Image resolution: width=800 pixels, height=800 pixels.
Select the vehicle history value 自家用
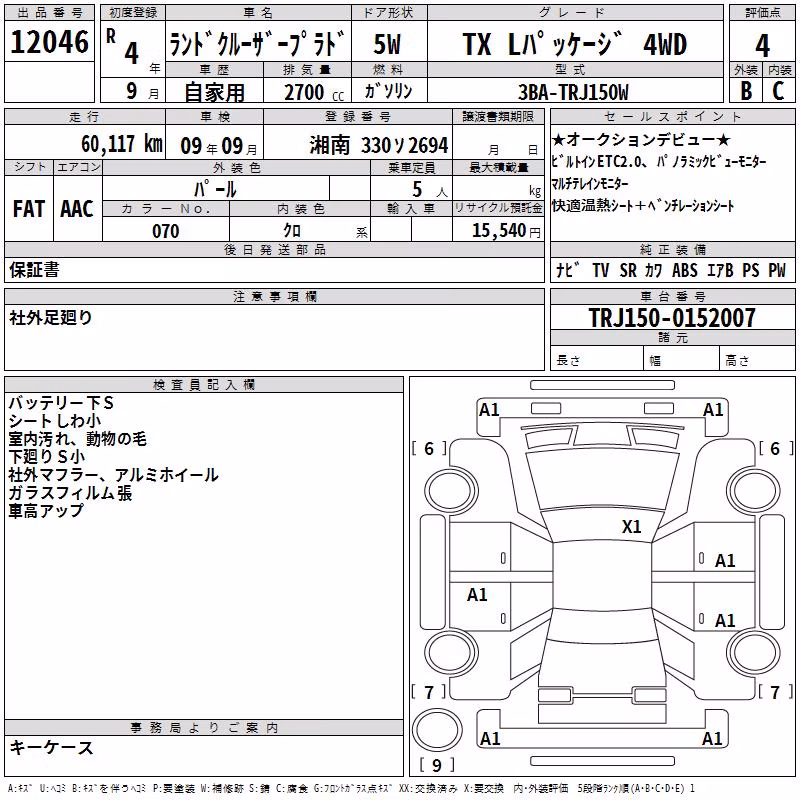pyautogui.click(x=214, y=92)
